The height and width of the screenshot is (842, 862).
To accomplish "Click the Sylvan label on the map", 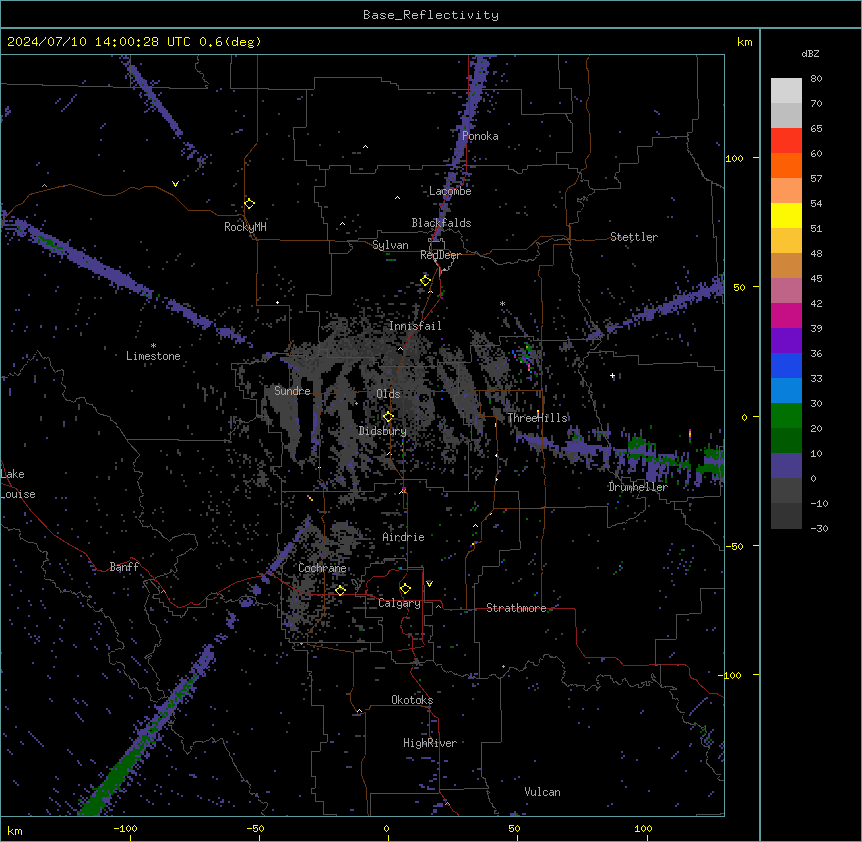I will pos(390,245).
